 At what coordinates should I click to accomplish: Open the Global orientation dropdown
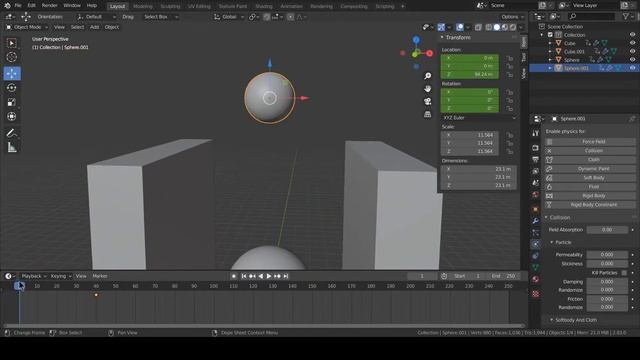(229, 17)
